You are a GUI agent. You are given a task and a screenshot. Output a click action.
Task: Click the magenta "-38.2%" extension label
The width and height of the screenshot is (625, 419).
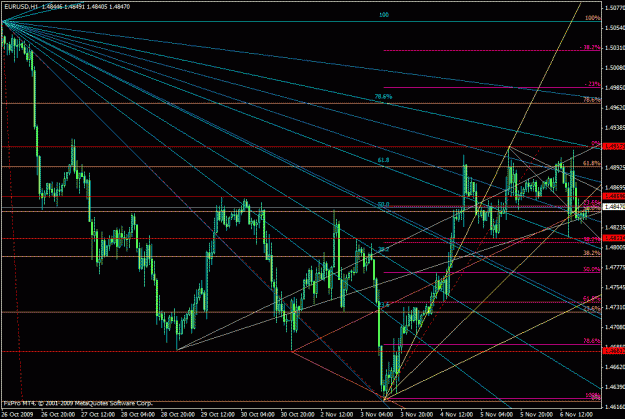coord(590,47)
